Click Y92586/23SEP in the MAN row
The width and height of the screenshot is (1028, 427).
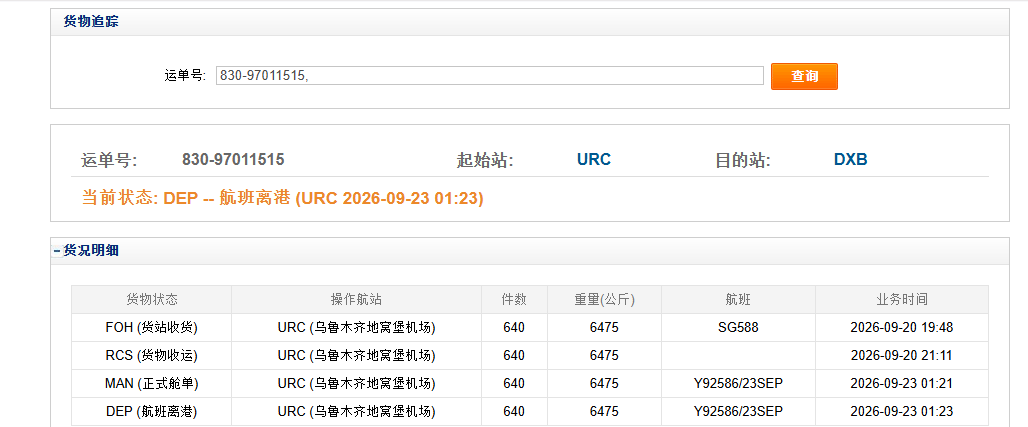pyautogui.click(x=738, y=384)
